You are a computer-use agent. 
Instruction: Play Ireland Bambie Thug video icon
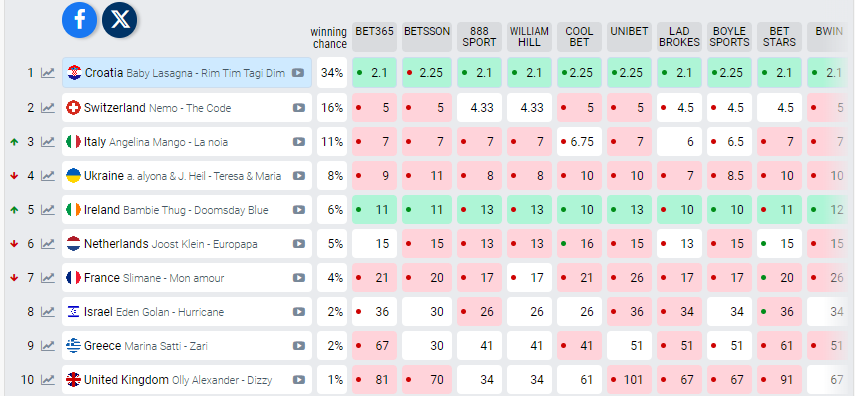point(298,209)
